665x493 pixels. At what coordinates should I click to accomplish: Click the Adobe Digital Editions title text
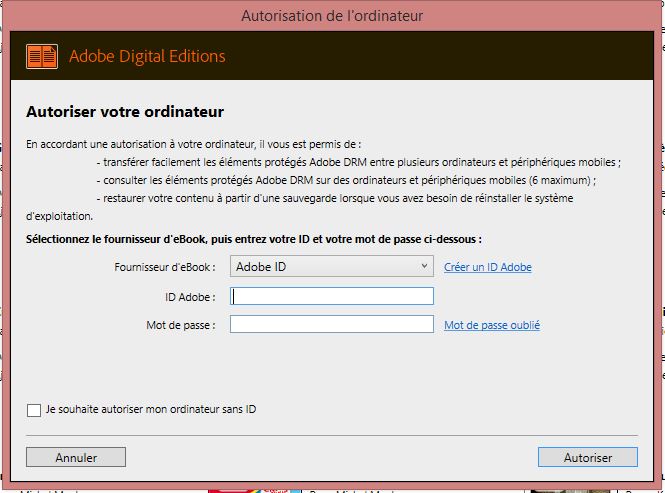[x=147, y=56]
